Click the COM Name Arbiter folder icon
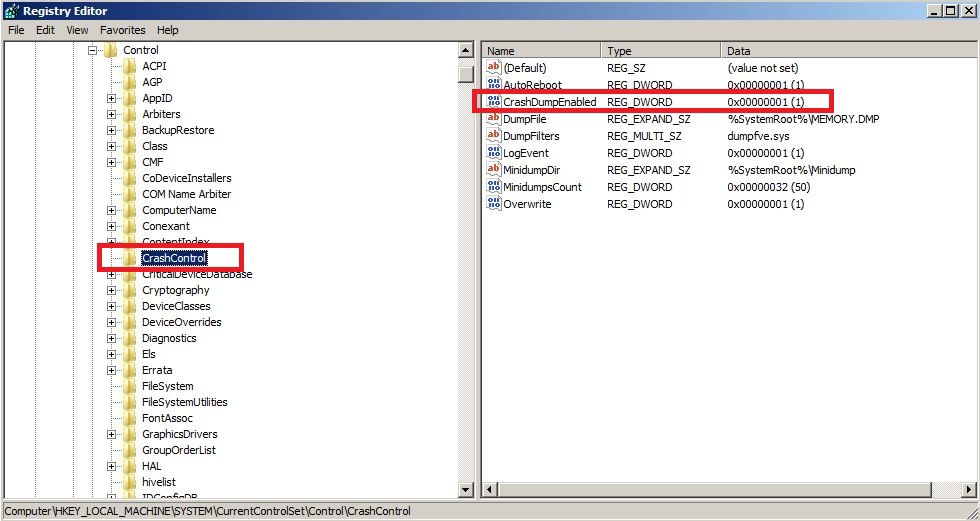 129,194
